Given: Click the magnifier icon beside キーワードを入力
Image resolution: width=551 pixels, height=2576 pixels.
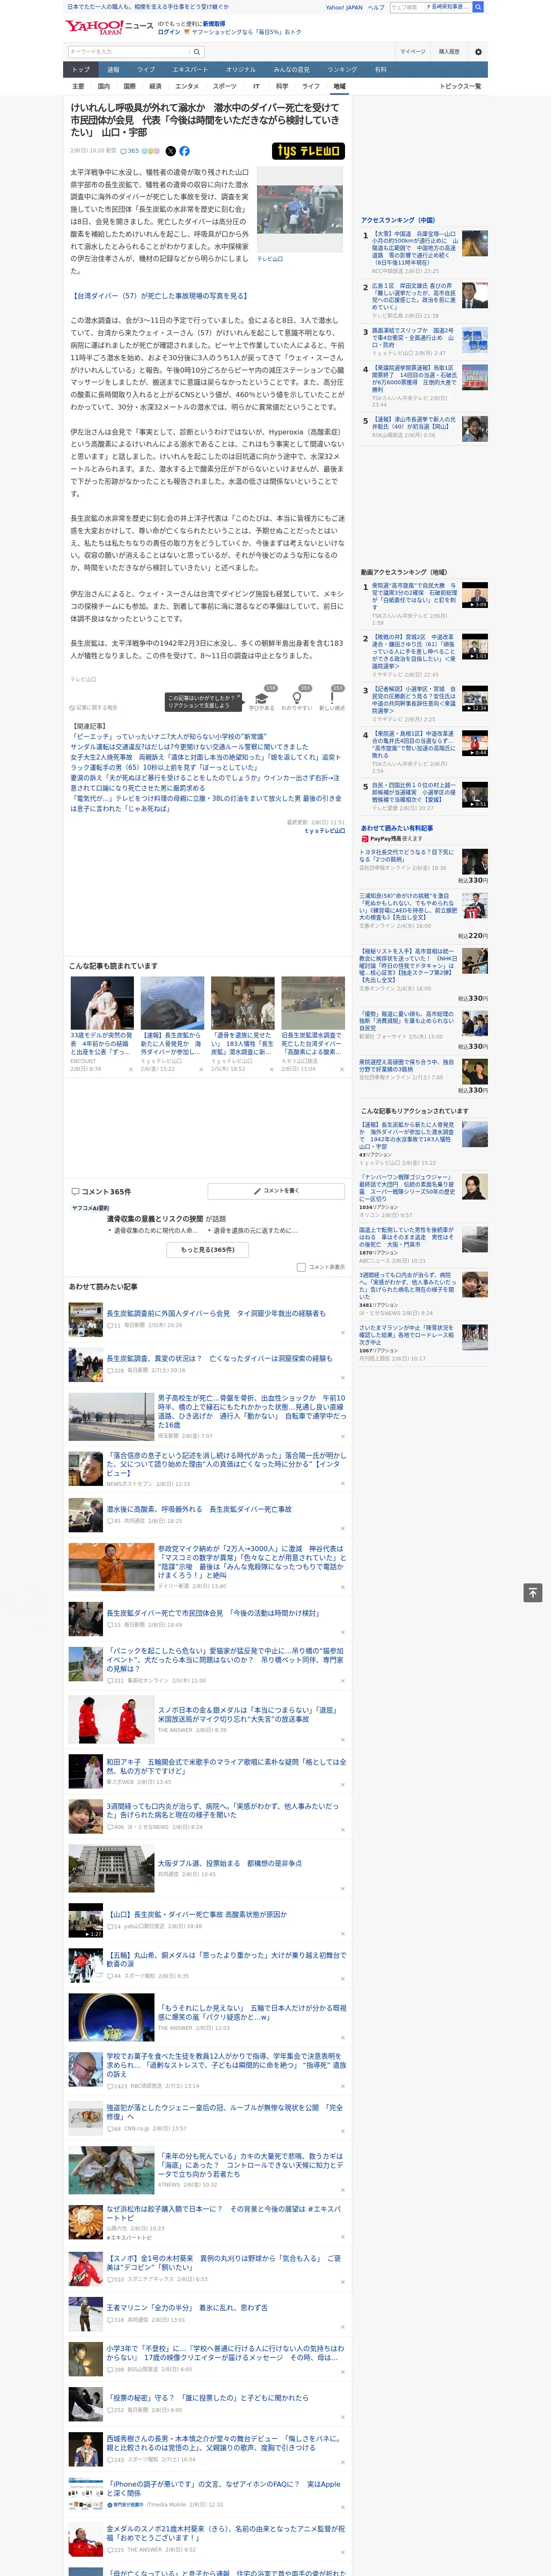Looking at the screenshot, I should pos(197,52).
